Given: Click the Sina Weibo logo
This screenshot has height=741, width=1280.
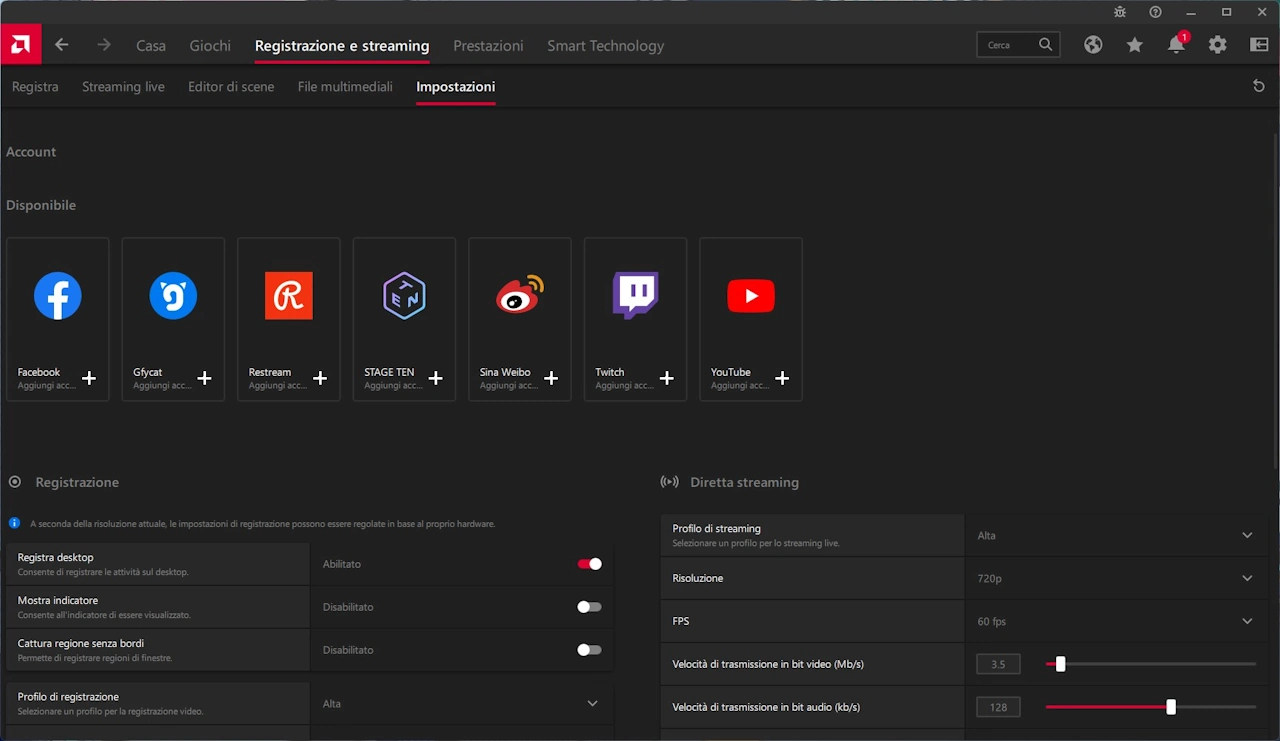Looking at the screenshot, I should point(520,295).
